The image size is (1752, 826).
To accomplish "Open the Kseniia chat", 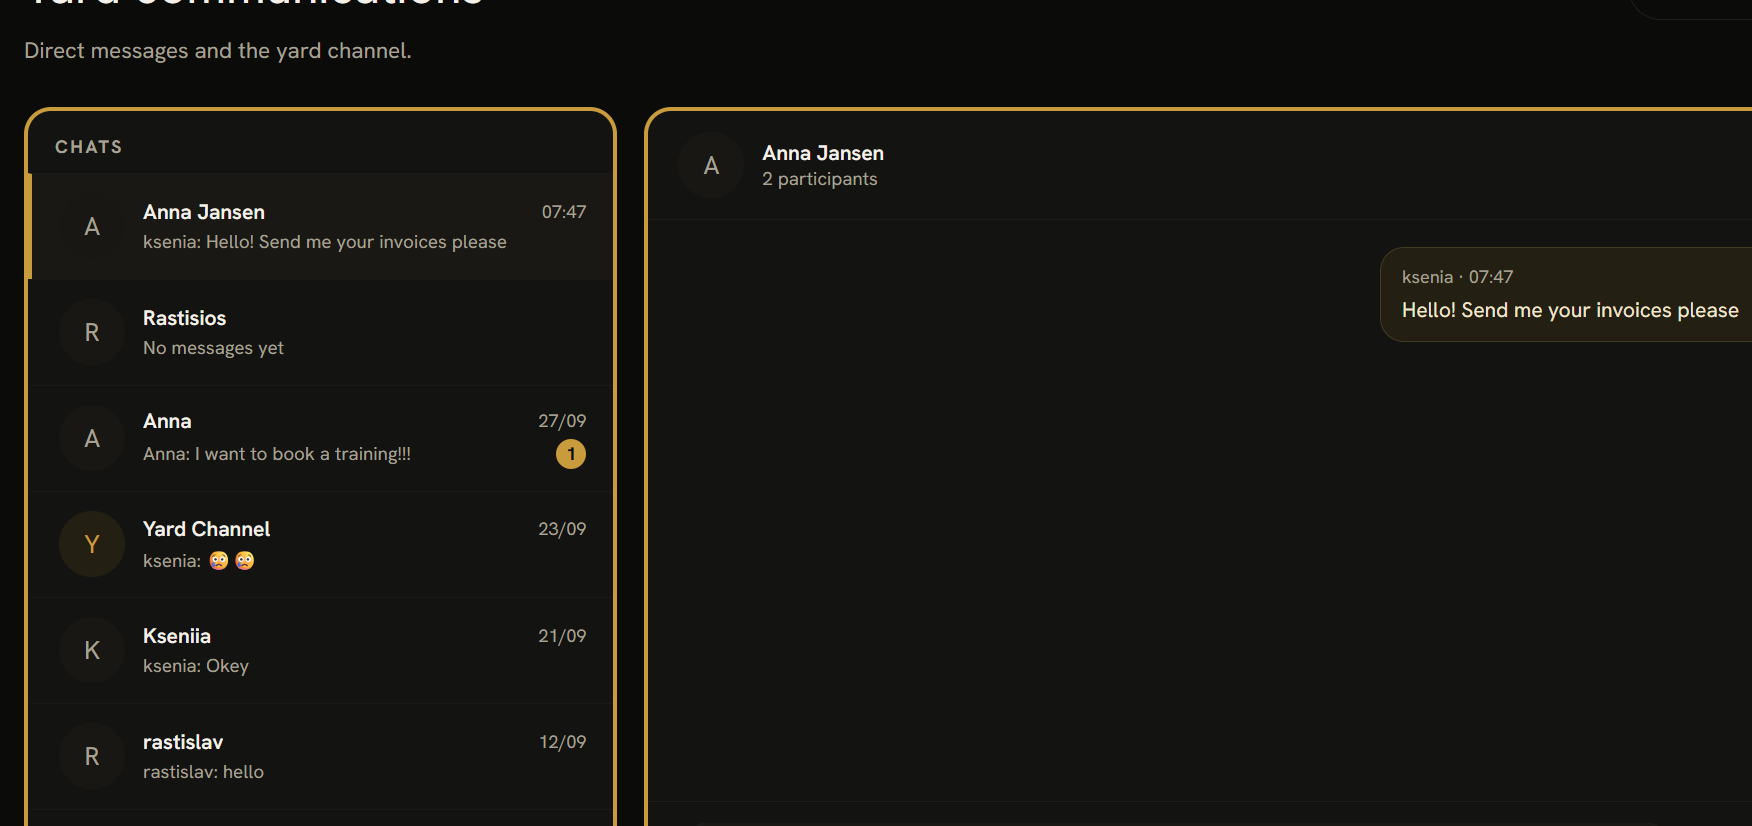I will (x=320, y=650).
